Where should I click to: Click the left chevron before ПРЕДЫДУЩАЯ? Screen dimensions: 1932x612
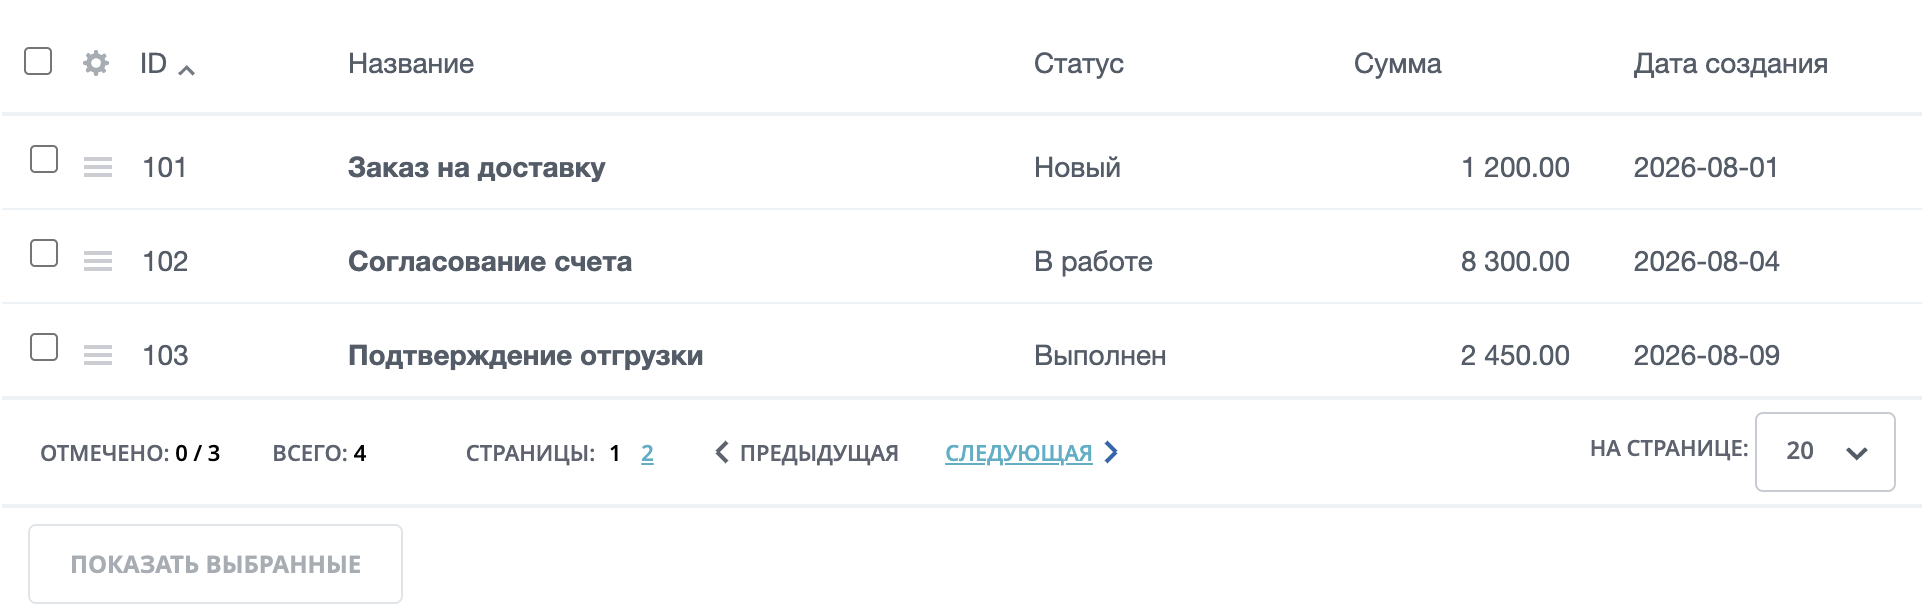[722, 452]
